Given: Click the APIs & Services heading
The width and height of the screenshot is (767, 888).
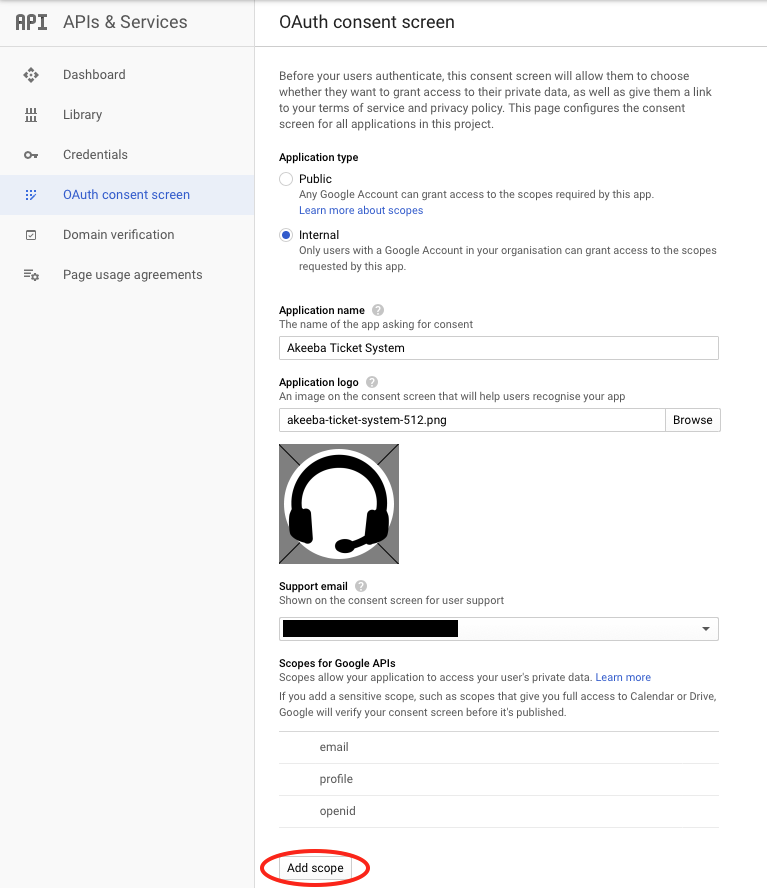Looking at the screenshot, I should [125, 22].
